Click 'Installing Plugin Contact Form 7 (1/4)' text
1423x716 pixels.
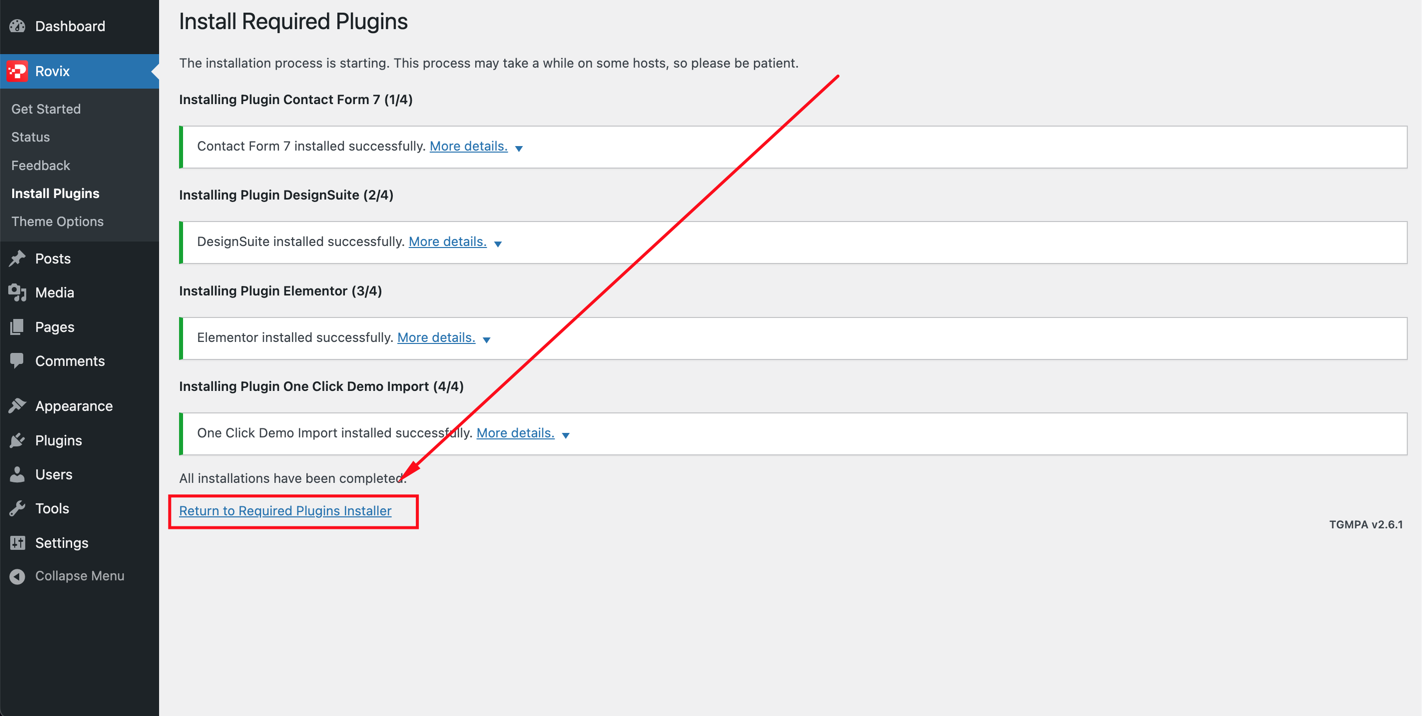point(296,100)
